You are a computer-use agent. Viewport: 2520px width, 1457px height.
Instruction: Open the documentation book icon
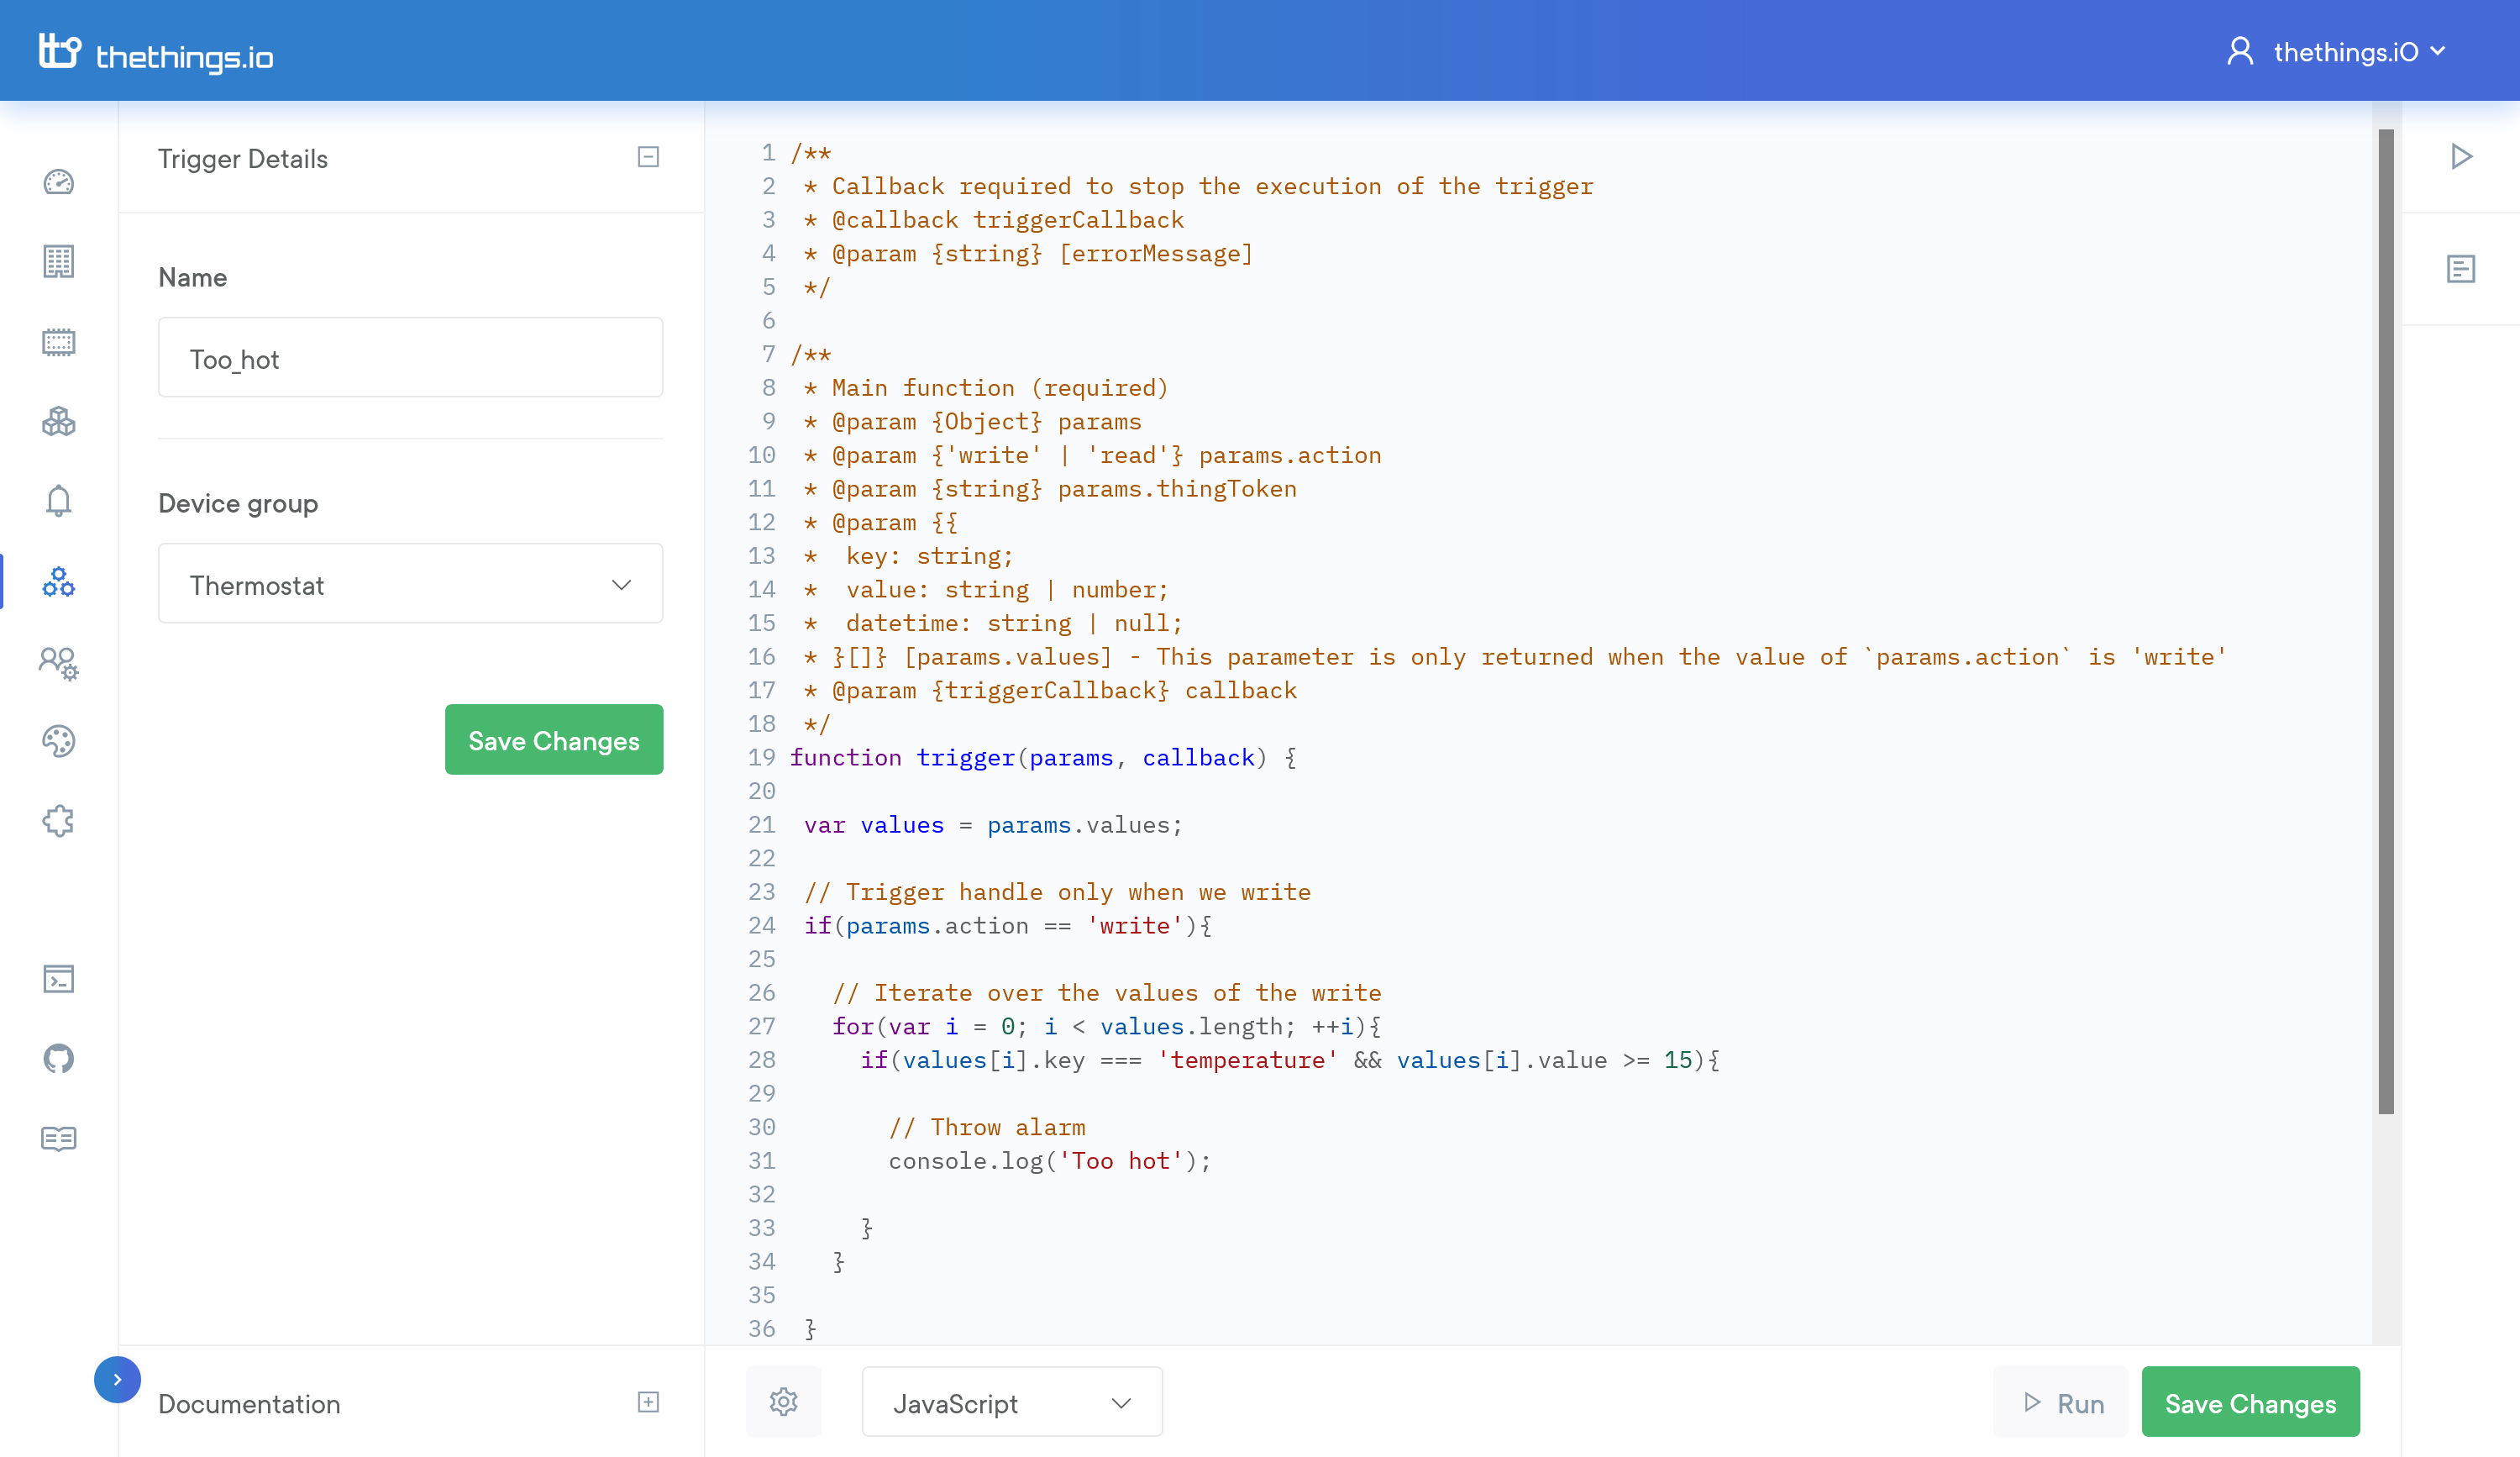coord(60,1138)
